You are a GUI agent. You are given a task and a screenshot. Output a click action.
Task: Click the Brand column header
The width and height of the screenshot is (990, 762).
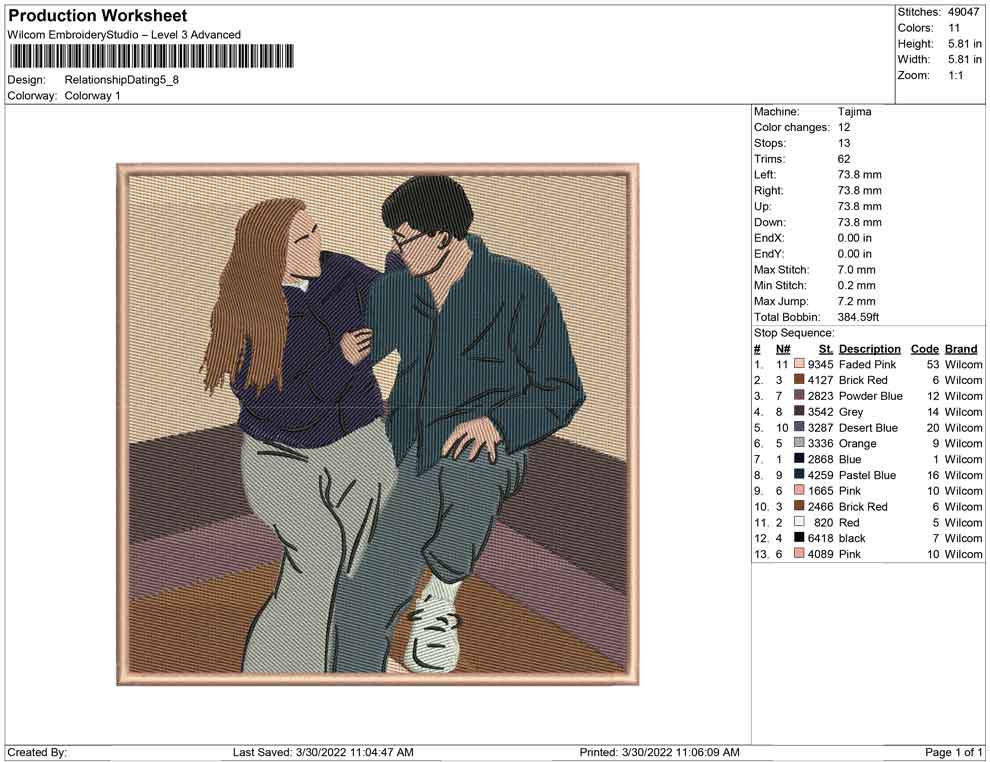coord(960,349)
